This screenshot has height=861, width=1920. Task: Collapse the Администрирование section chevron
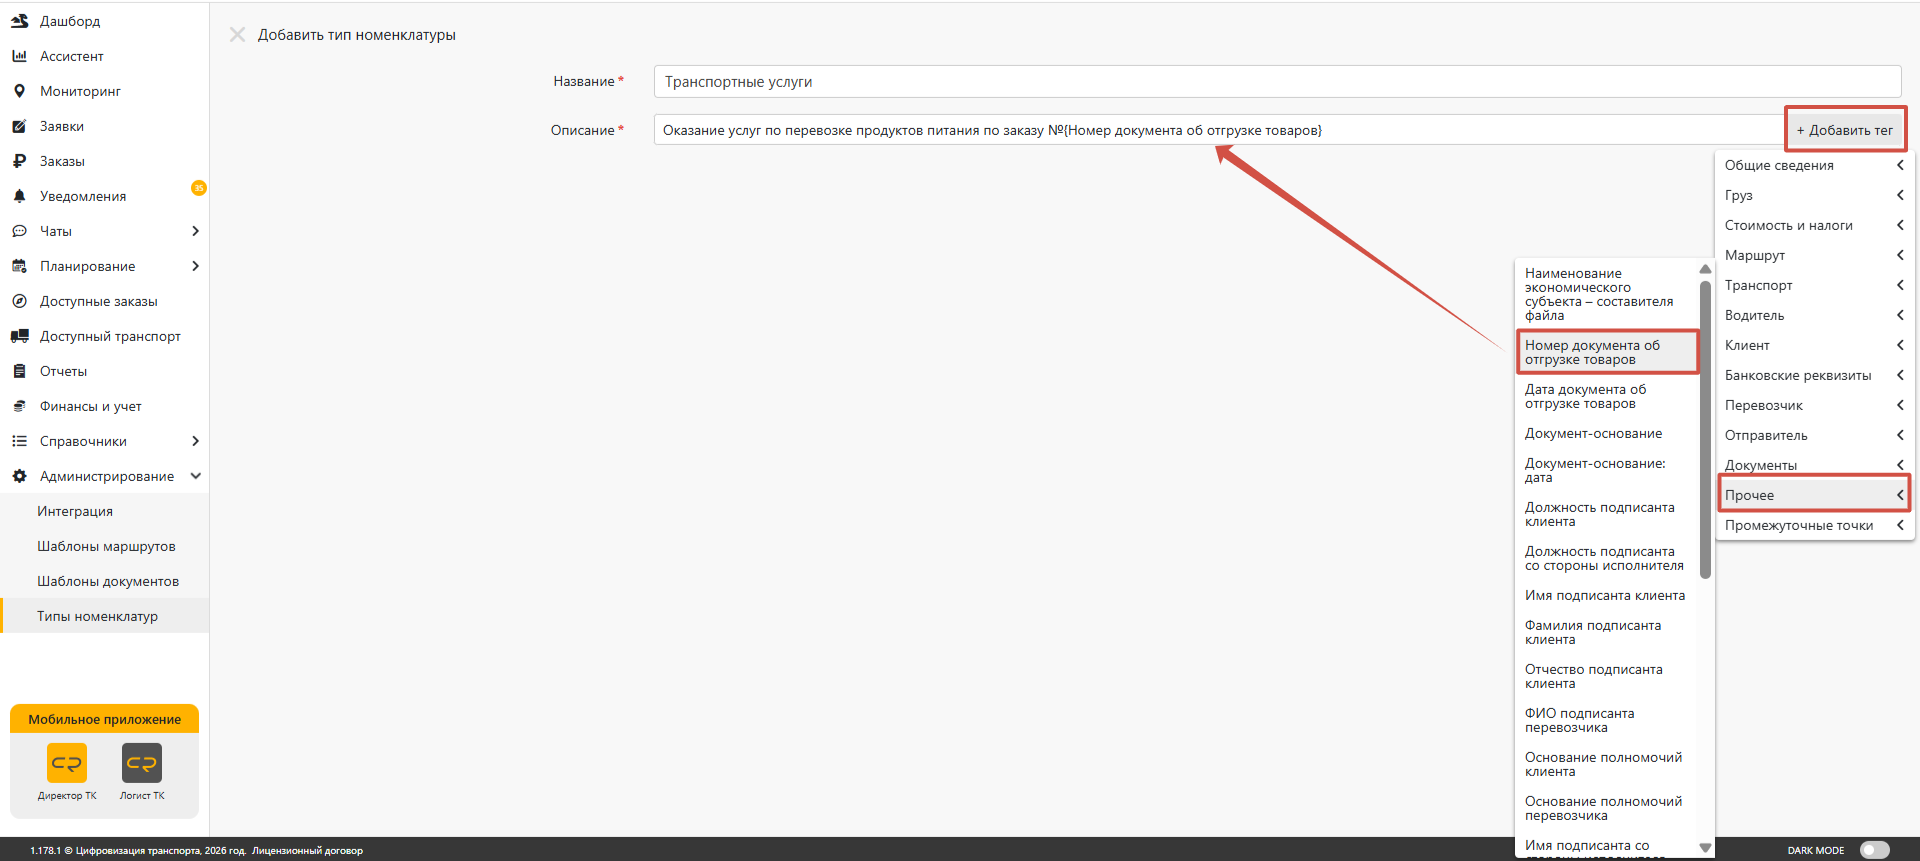pyautogui.click(x=195, y=476)
